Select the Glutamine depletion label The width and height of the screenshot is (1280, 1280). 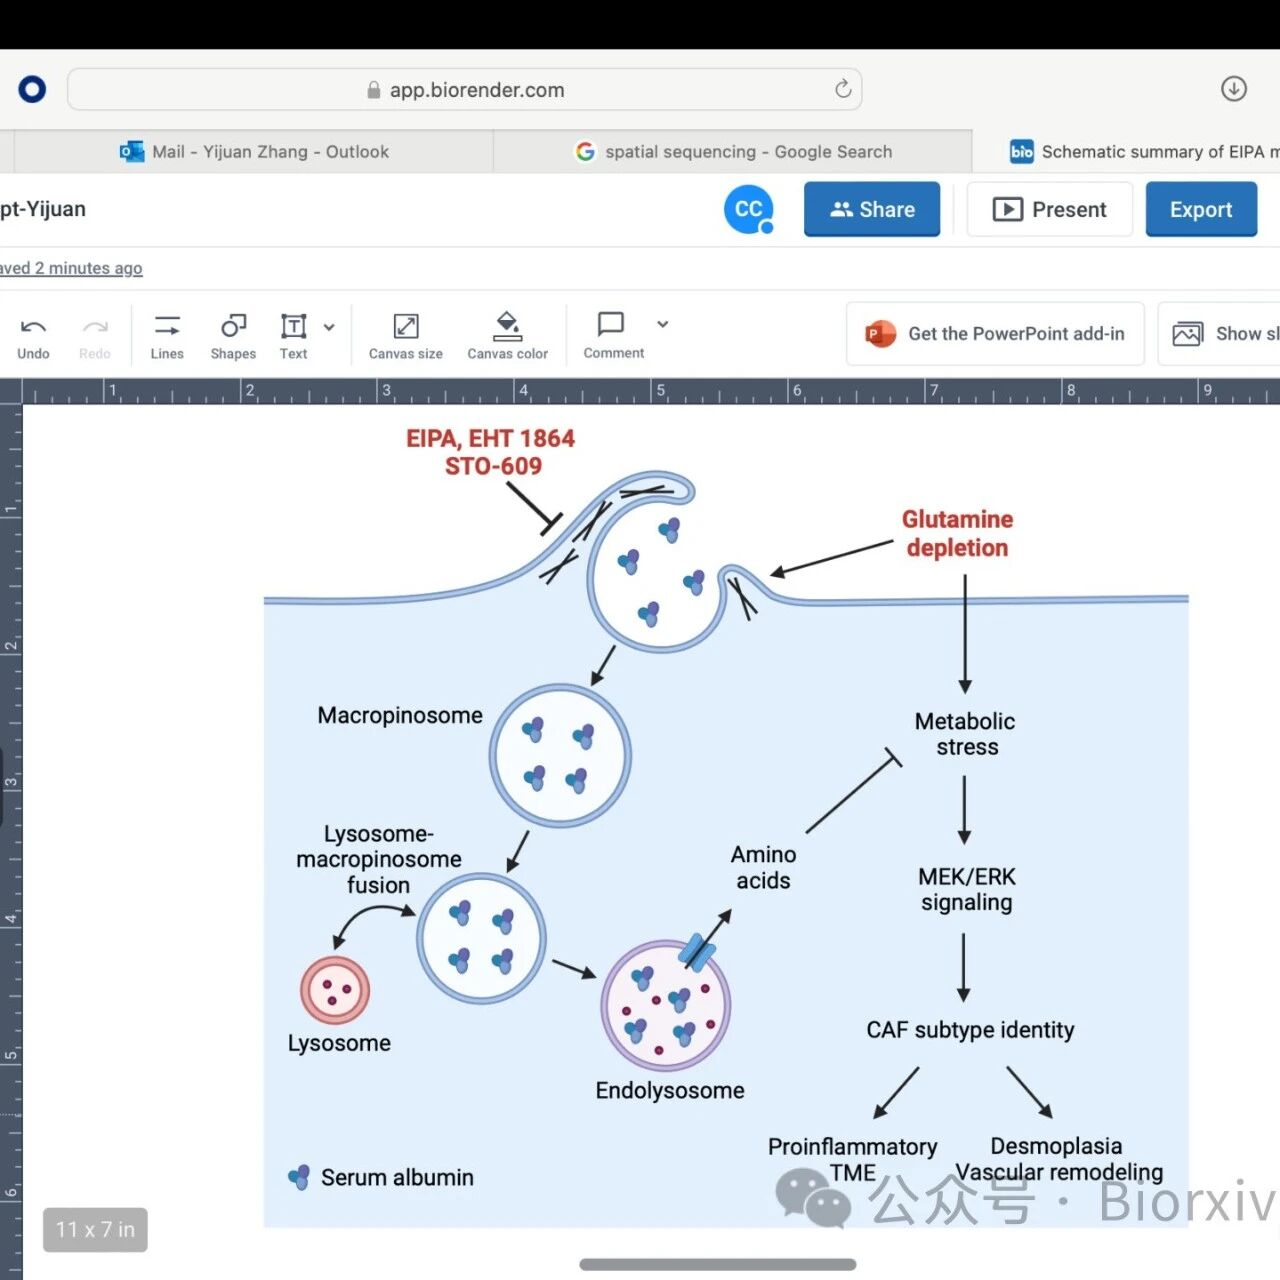958,533
